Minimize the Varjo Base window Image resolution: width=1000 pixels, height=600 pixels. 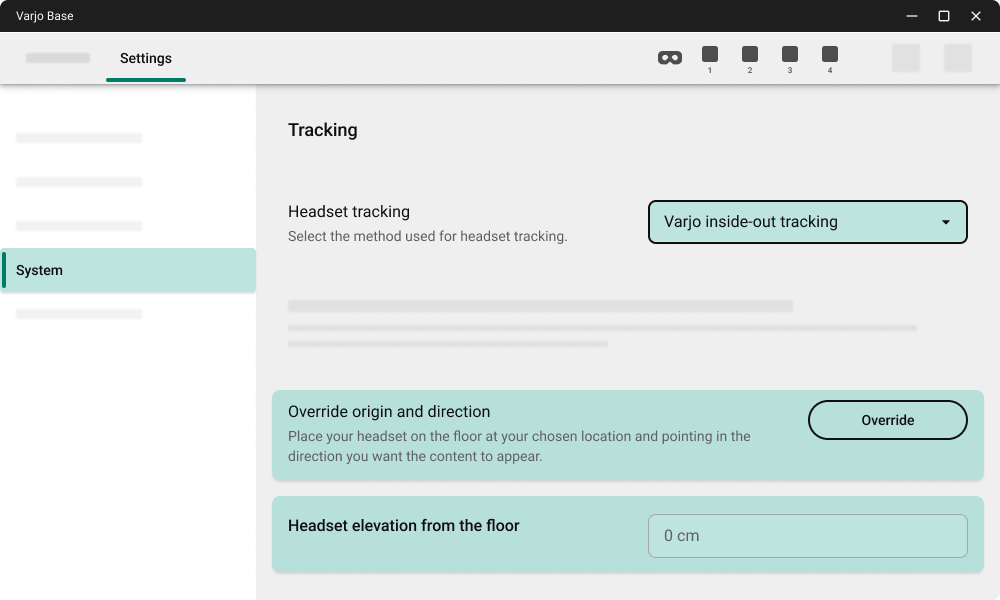[x=912, y=16]
